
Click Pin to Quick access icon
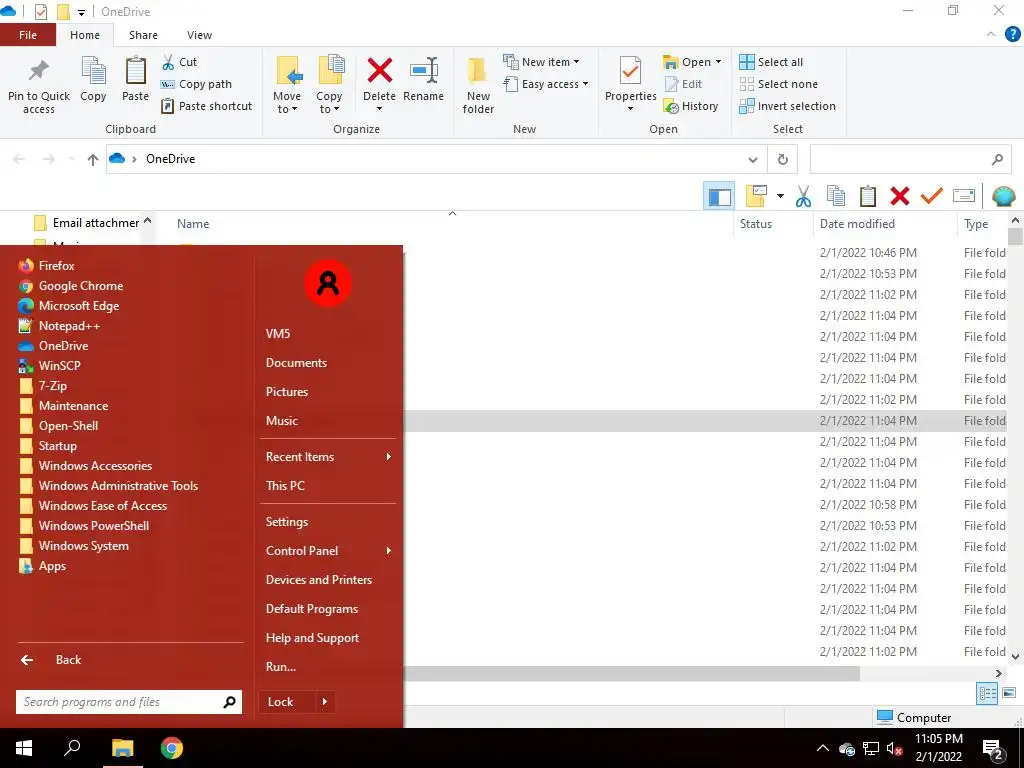[39, 71]
